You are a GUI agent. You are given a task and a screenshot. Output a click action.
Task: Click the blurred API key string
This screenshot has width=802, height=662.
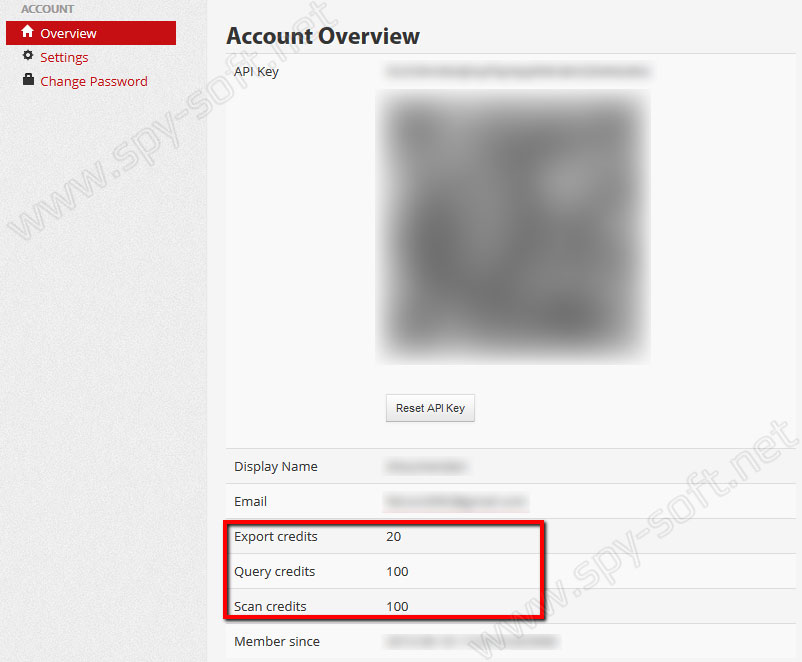click(518, 71)
